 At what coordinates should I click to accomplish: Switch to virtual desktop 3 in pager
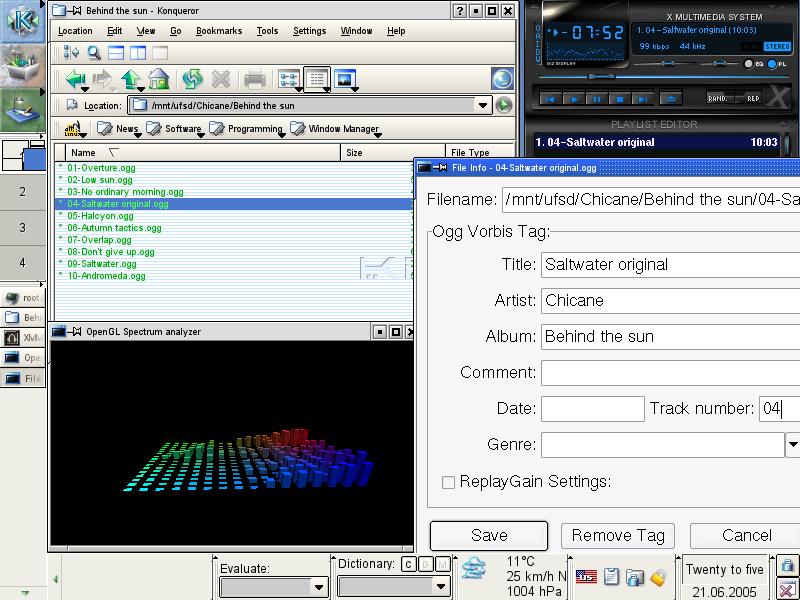tap(22, 228)
